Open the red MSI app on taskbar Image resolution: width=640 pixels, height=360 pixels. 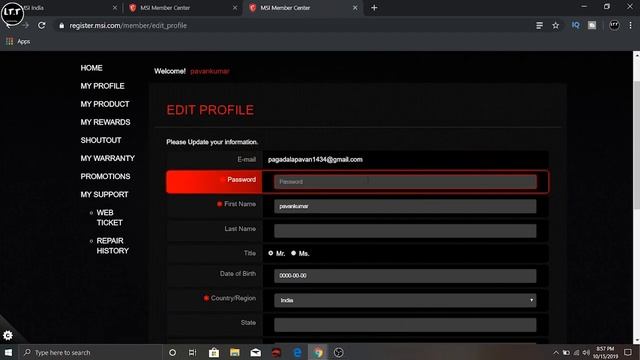(276, 352)
